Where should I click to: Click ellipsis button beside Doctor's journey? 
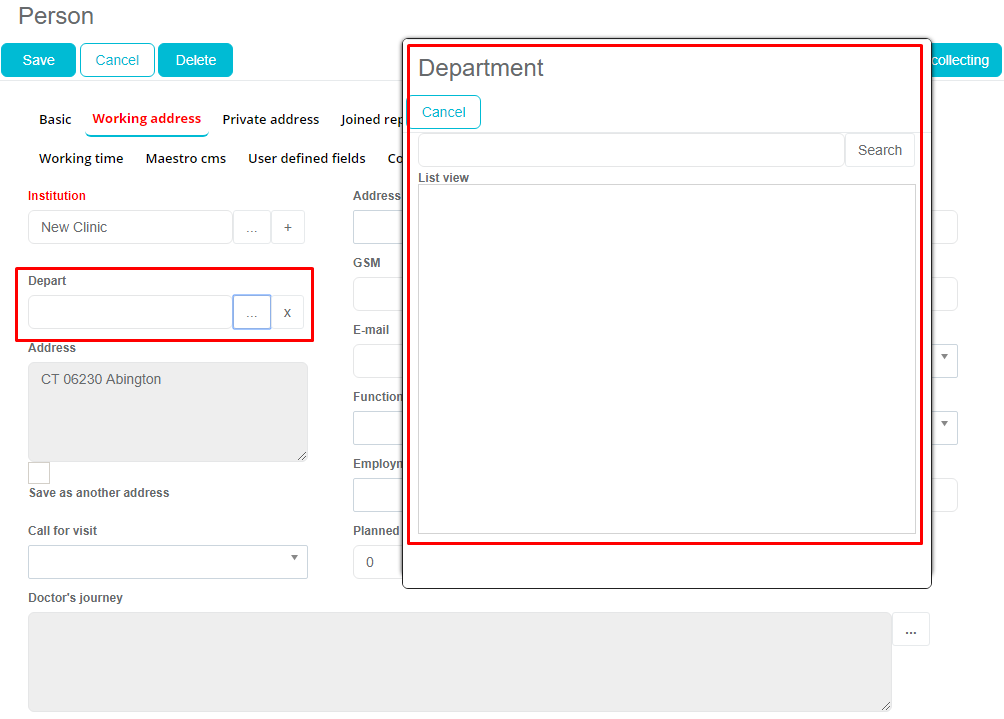coord(910,630)
